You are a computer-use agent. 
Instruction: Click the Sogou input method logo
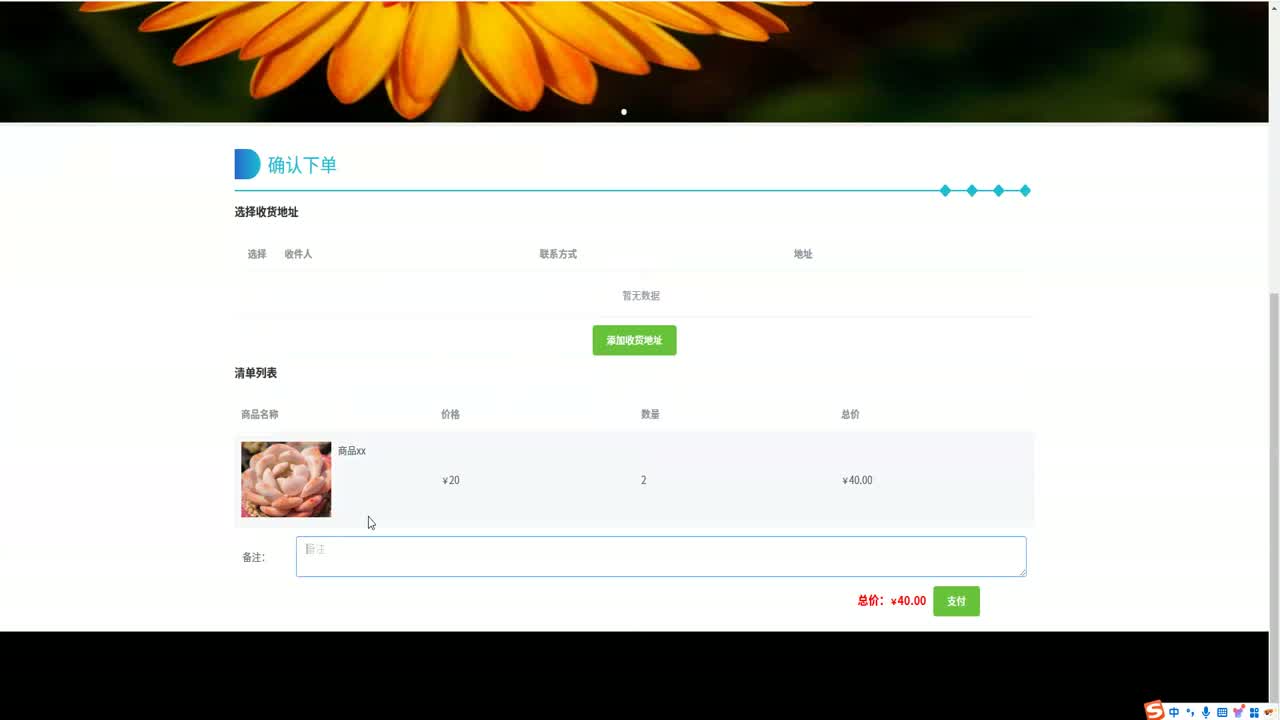(x=1154, y=710)
